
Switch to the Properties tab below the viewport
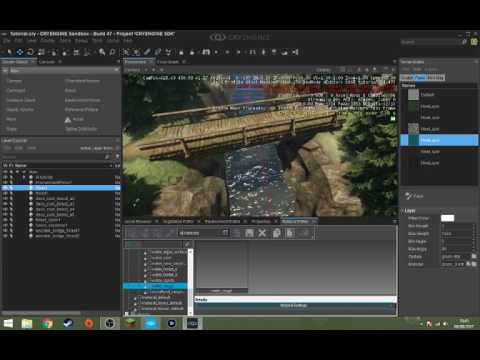click(x=261, y=221)
